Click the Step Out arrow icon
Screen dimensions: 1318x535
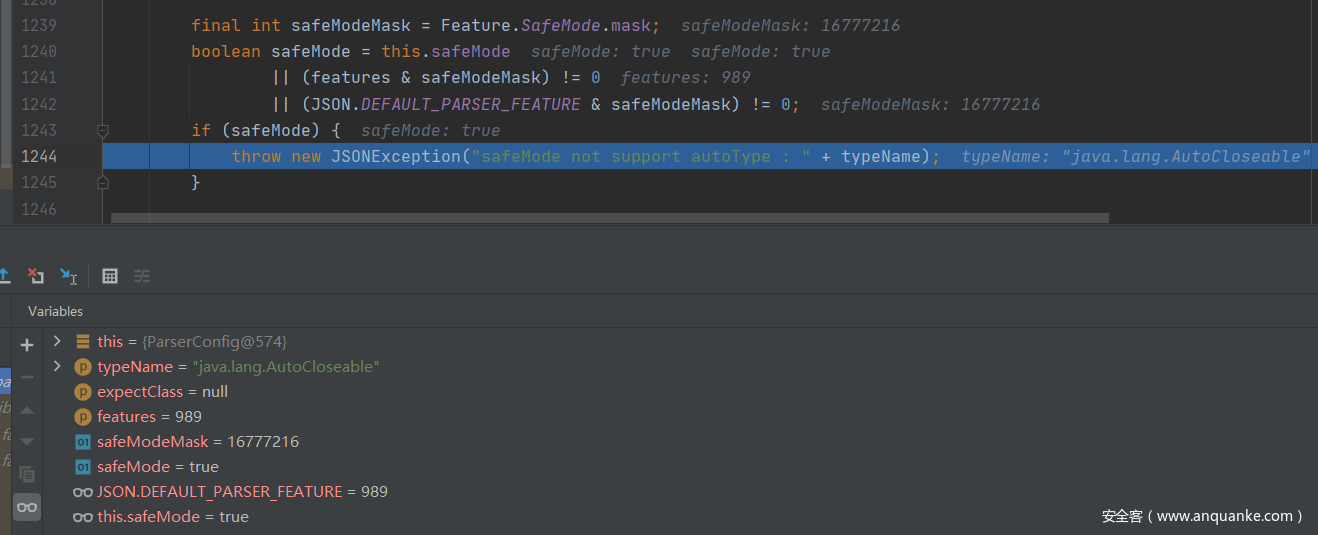pos(4,275)
